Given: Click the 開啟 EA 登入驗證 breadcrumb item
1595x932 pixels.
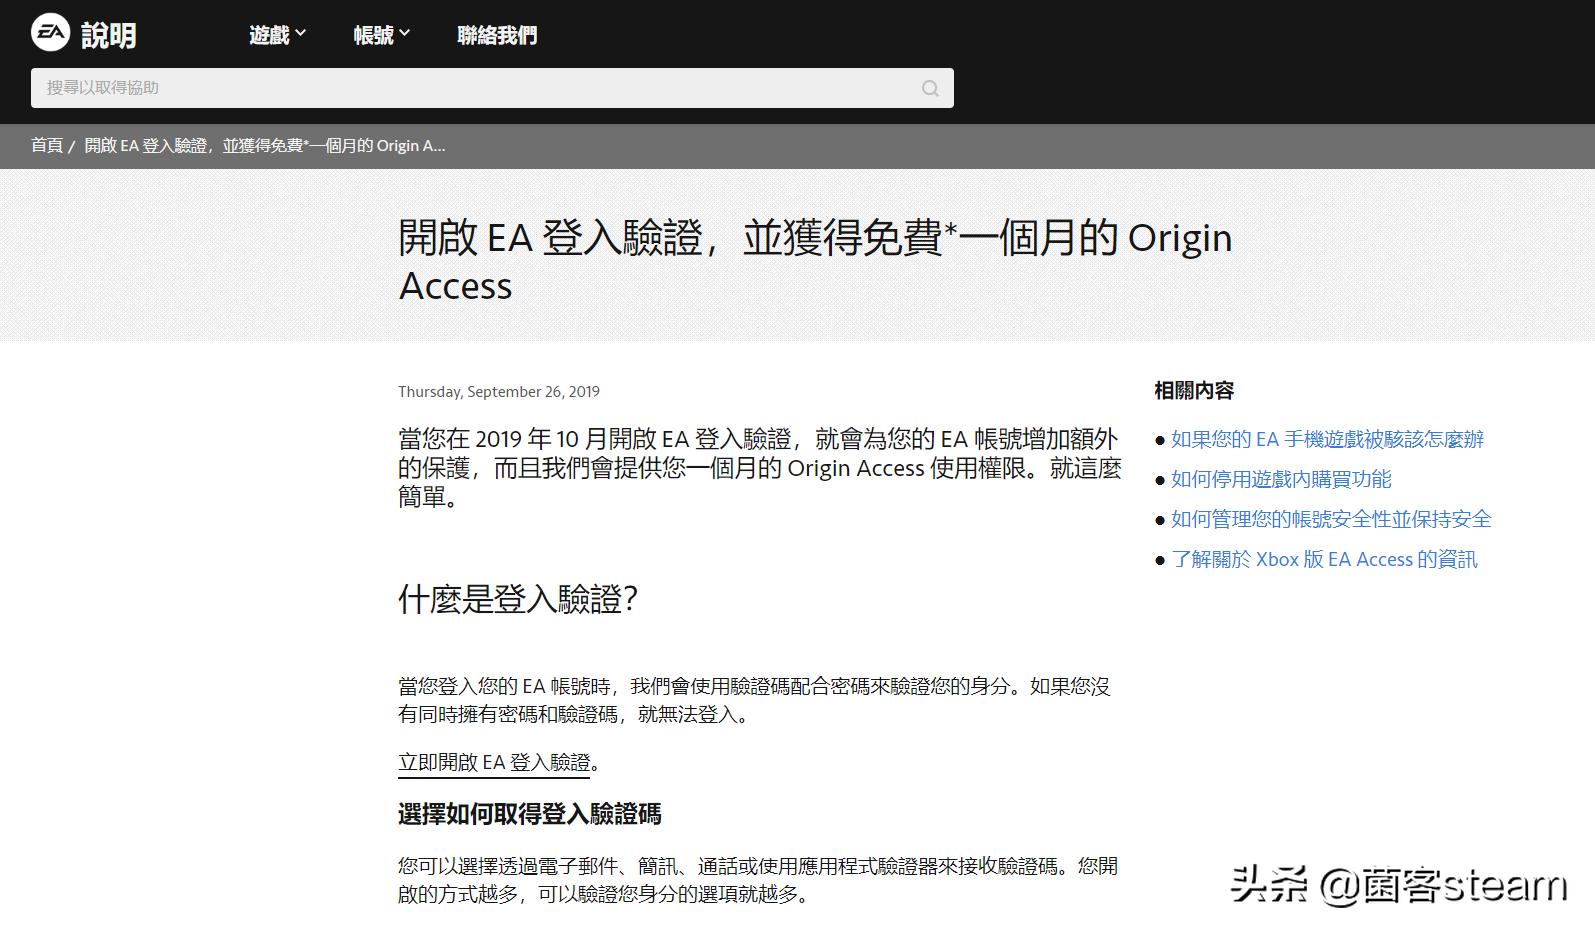Looking at the screenshot, I should pyautogui.click(x=265, y=146).
